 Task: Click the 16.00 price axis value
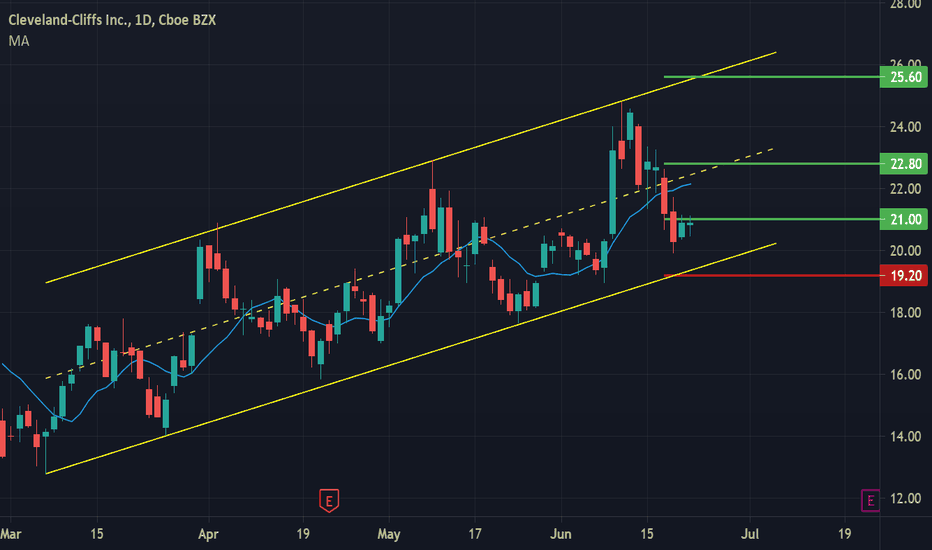click(x=905, y=374)
